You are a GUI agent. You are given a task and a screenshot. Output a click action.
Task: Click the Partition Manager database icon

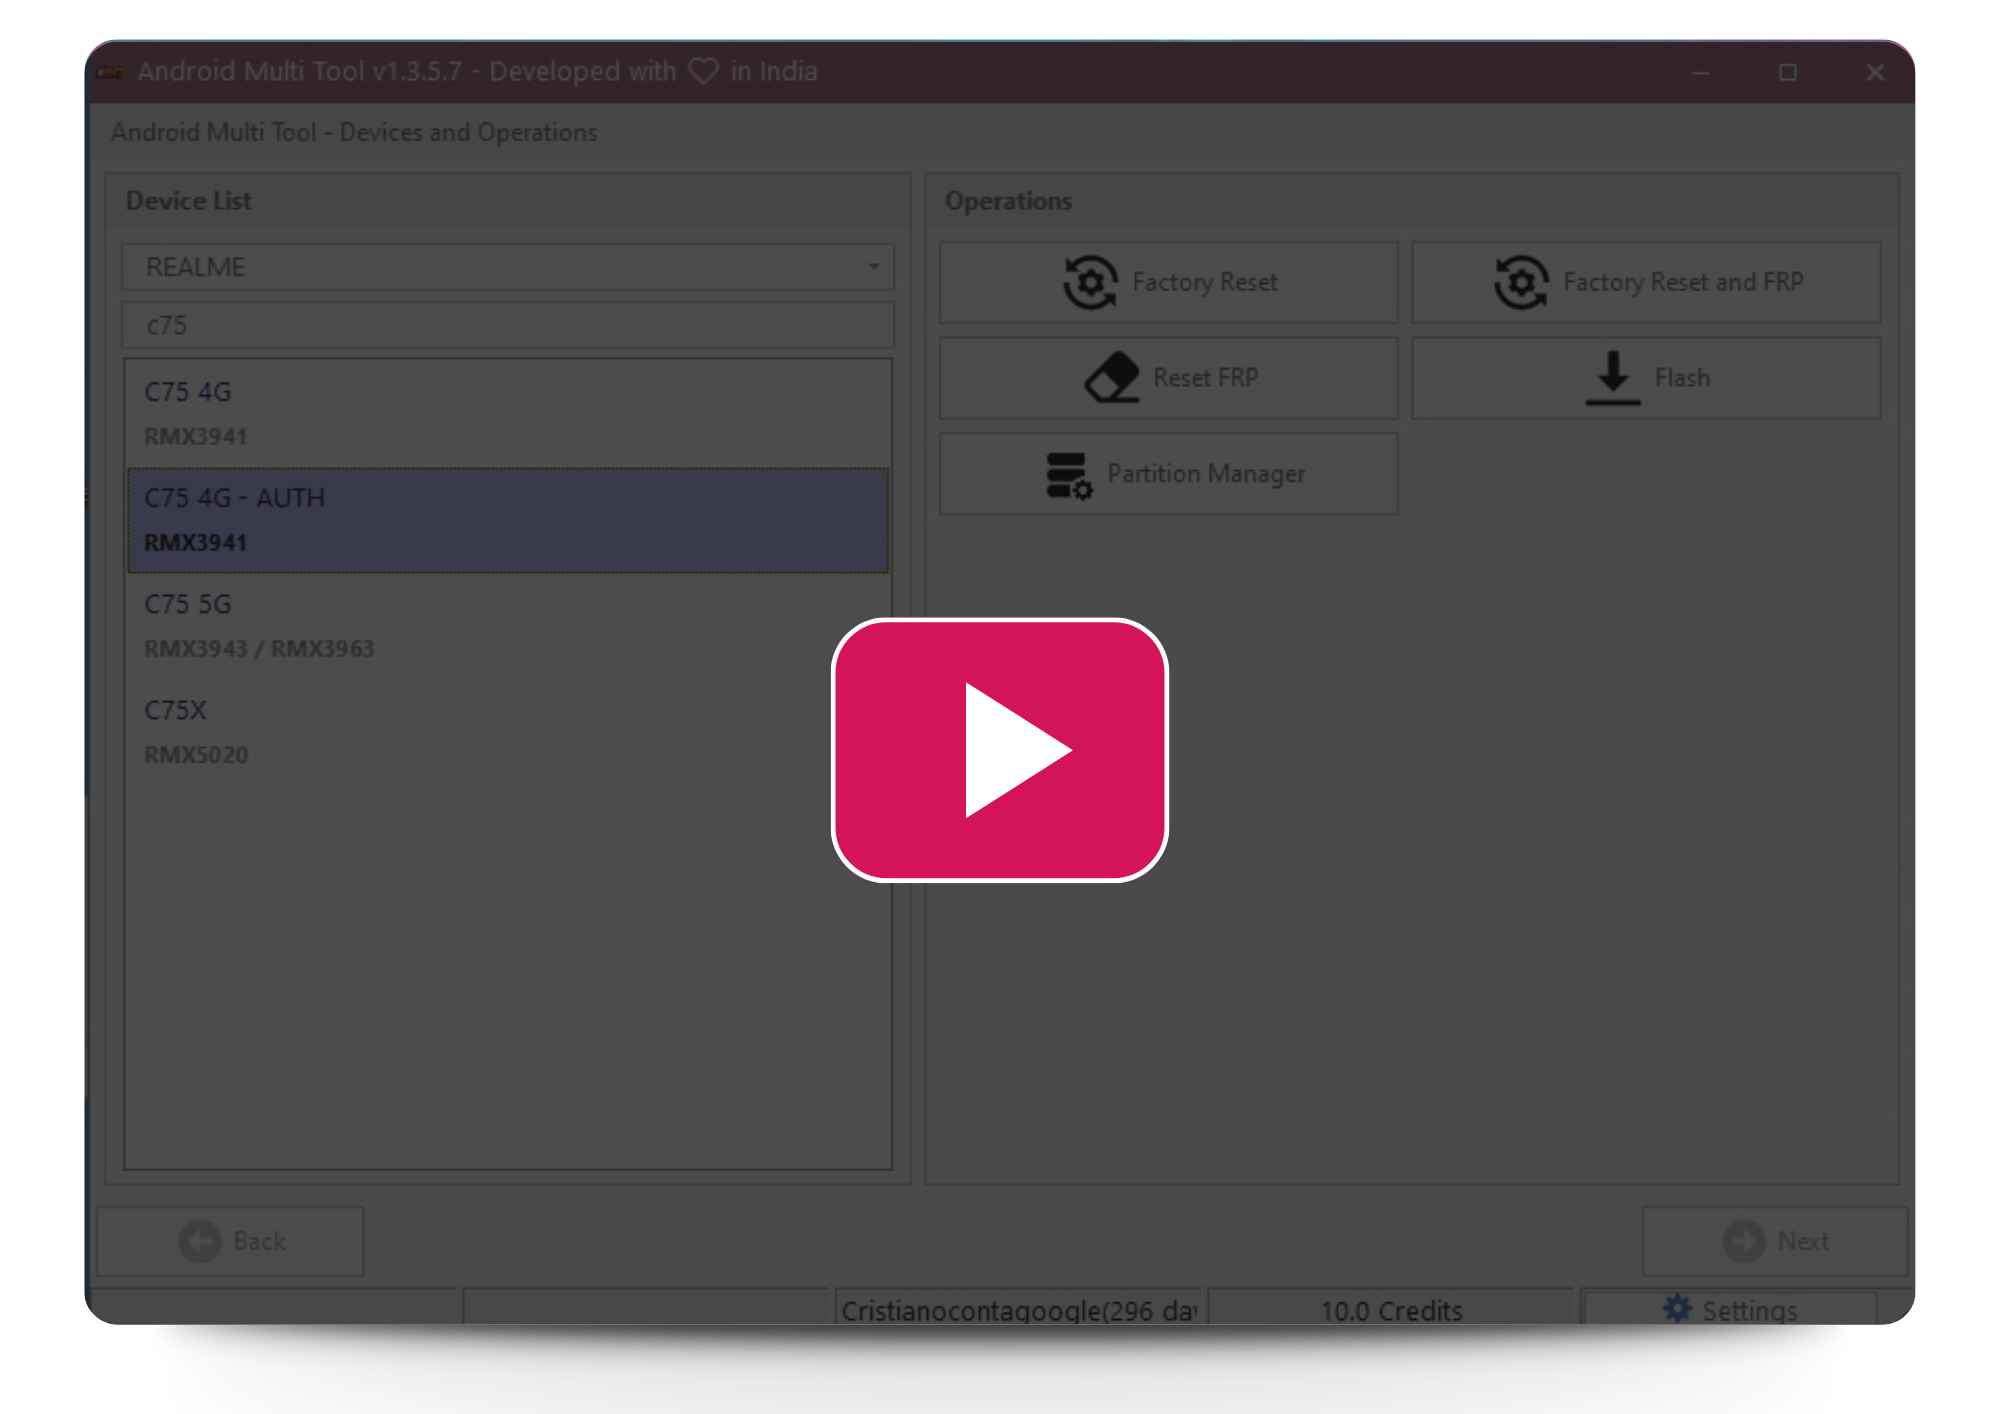tap(1068, 475)
